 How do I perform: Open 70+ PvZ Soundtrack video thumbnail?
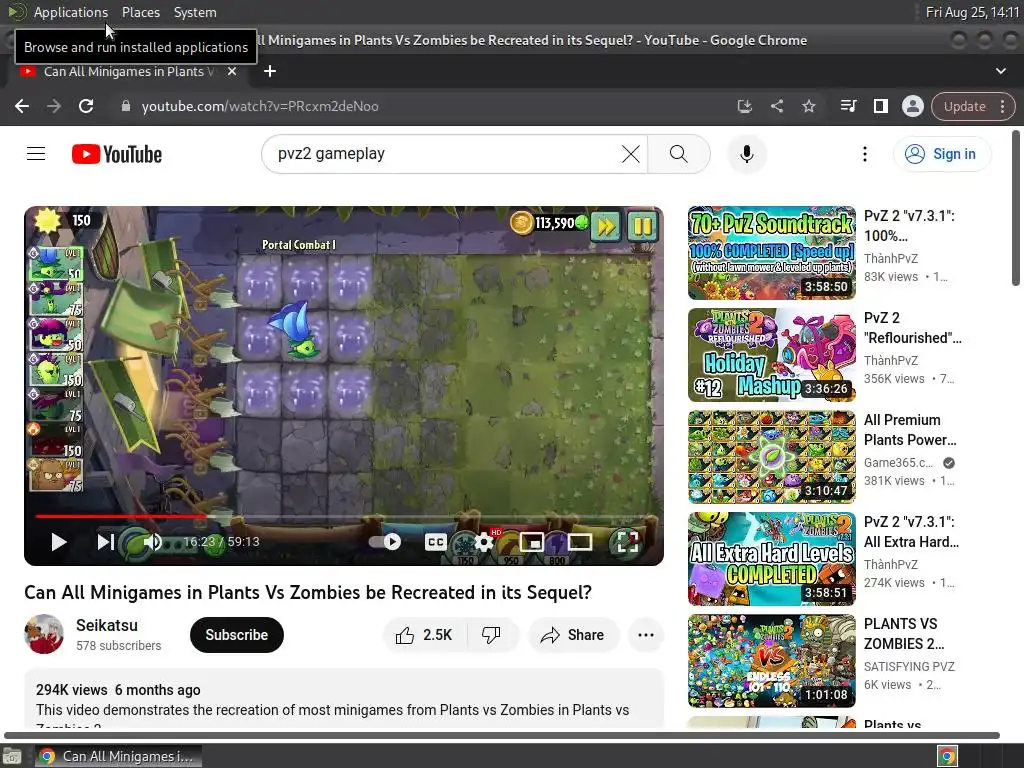[x=771, y=253]
